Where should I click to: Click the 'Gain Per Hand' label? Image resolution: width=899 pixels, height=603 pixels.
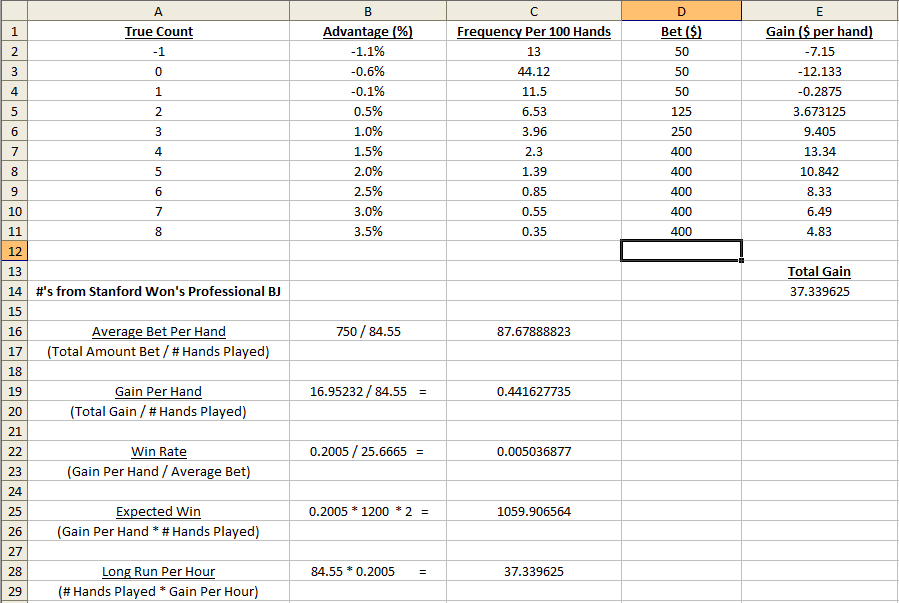point(158,391)
